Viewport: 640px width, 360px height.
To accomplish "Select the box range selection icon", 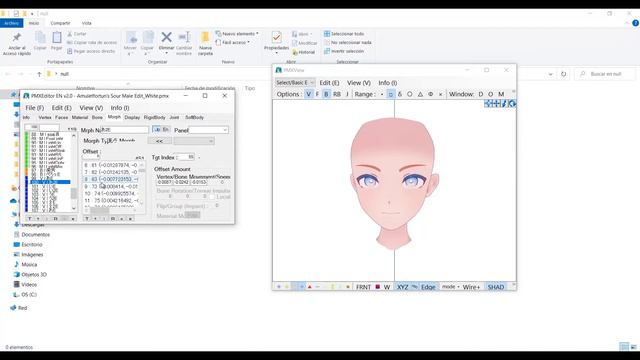I will [x=391, y=94].
